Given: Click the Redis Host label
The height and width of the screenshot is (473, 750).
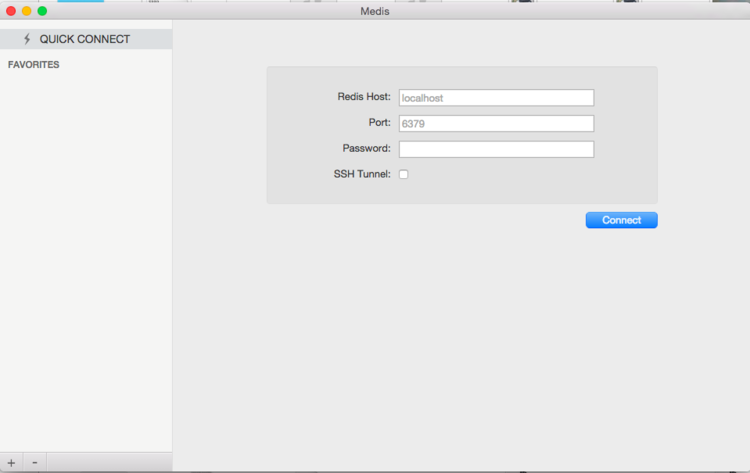Looking at the screenshot, I should coord(364,97).
